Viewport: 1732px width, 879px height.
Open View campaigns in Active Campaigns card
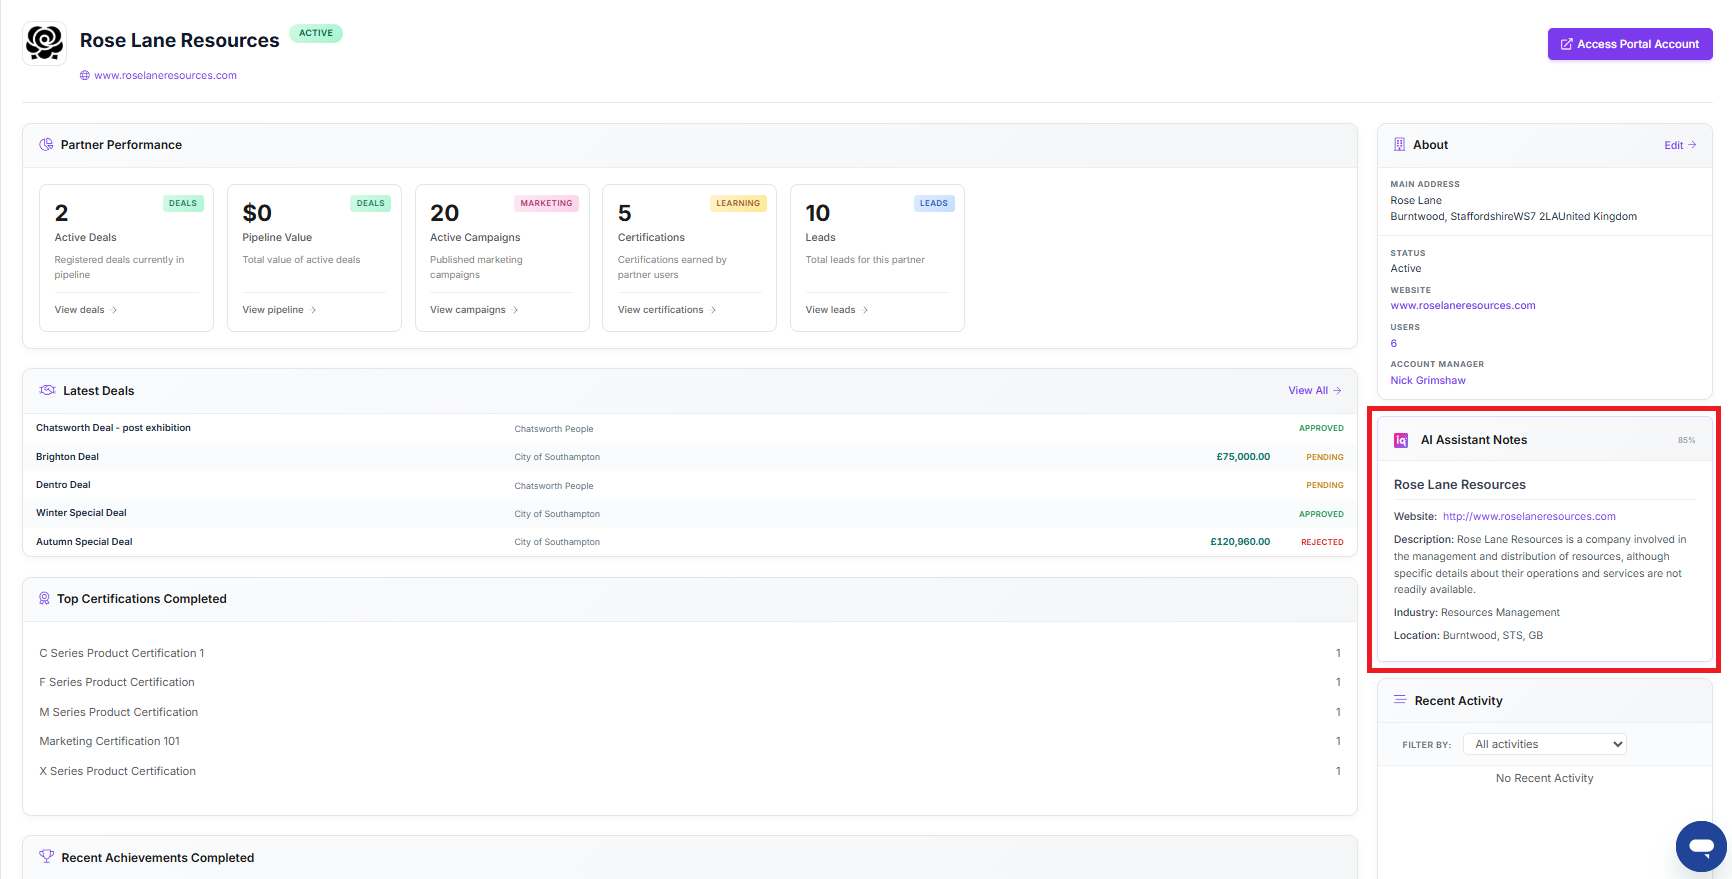474,310
